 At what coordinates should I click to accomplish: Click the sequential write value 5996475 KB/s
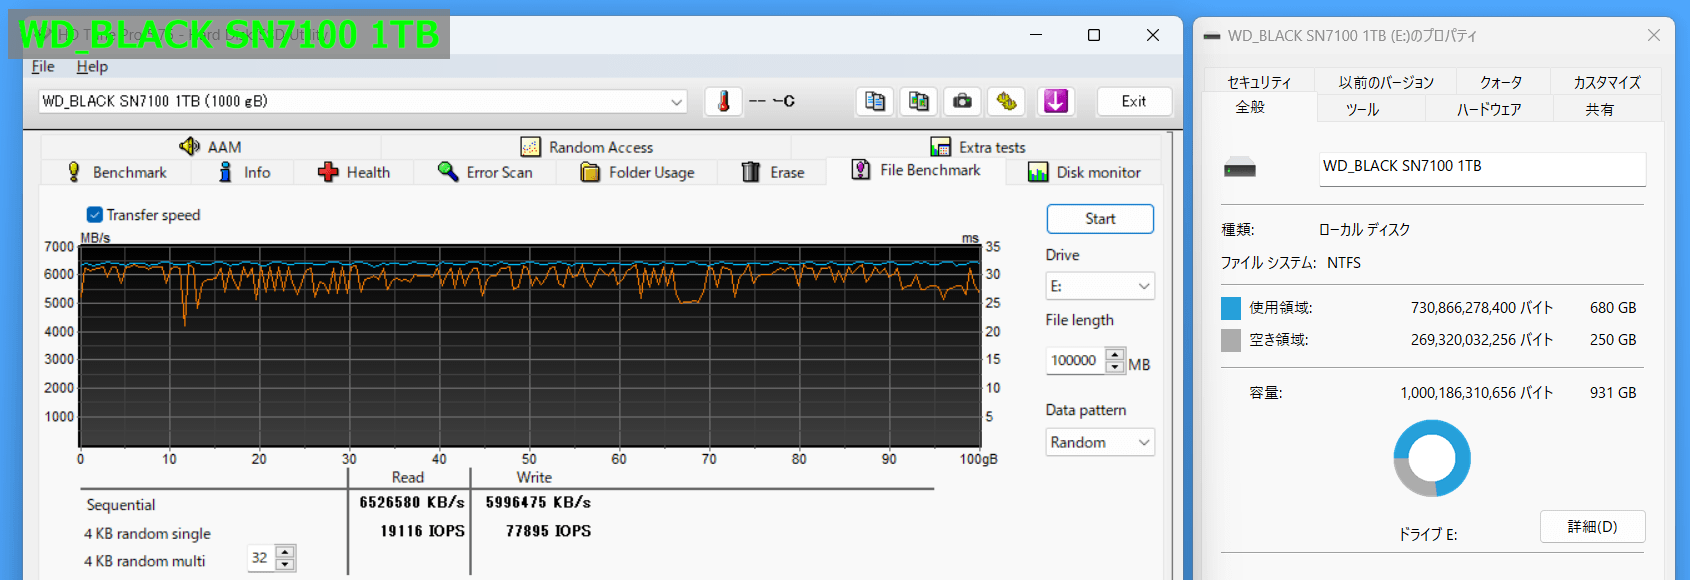tap(538, 502)
